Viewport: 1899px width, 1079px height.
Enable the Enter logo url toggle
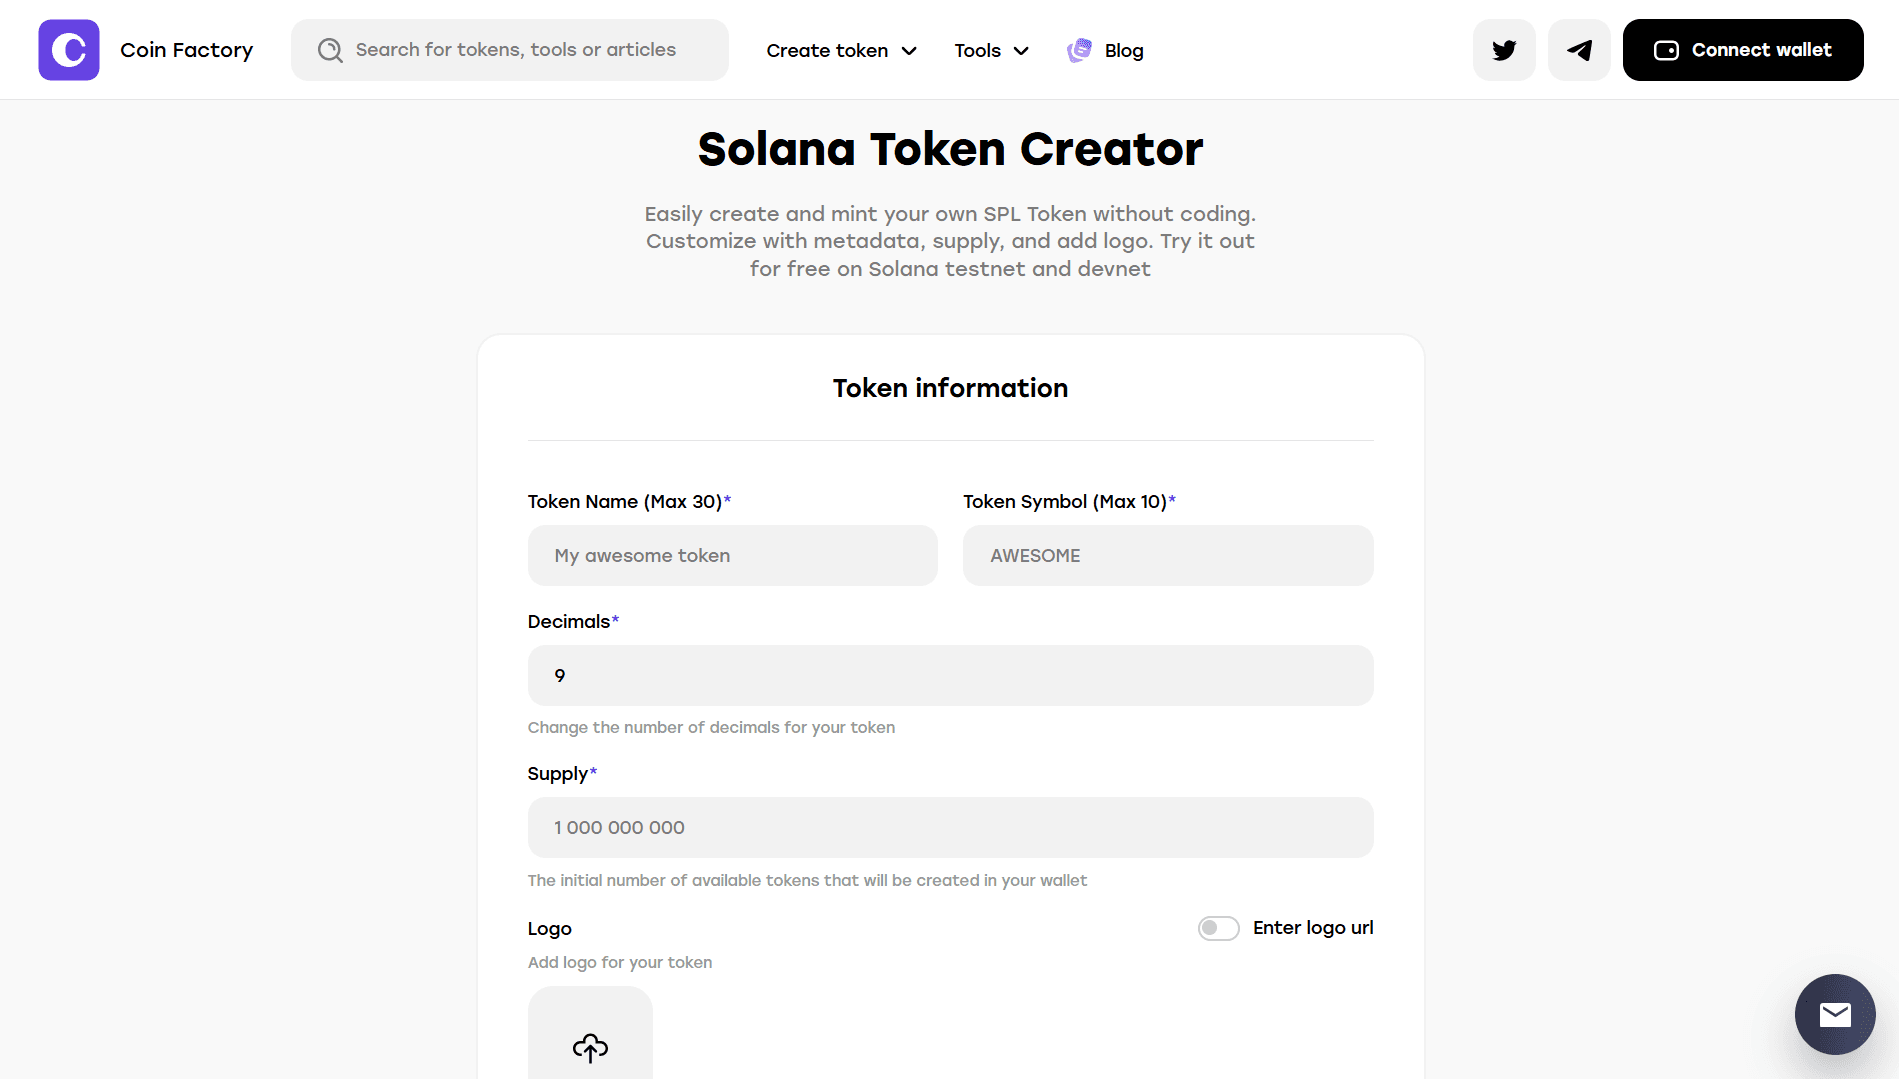1218,928
